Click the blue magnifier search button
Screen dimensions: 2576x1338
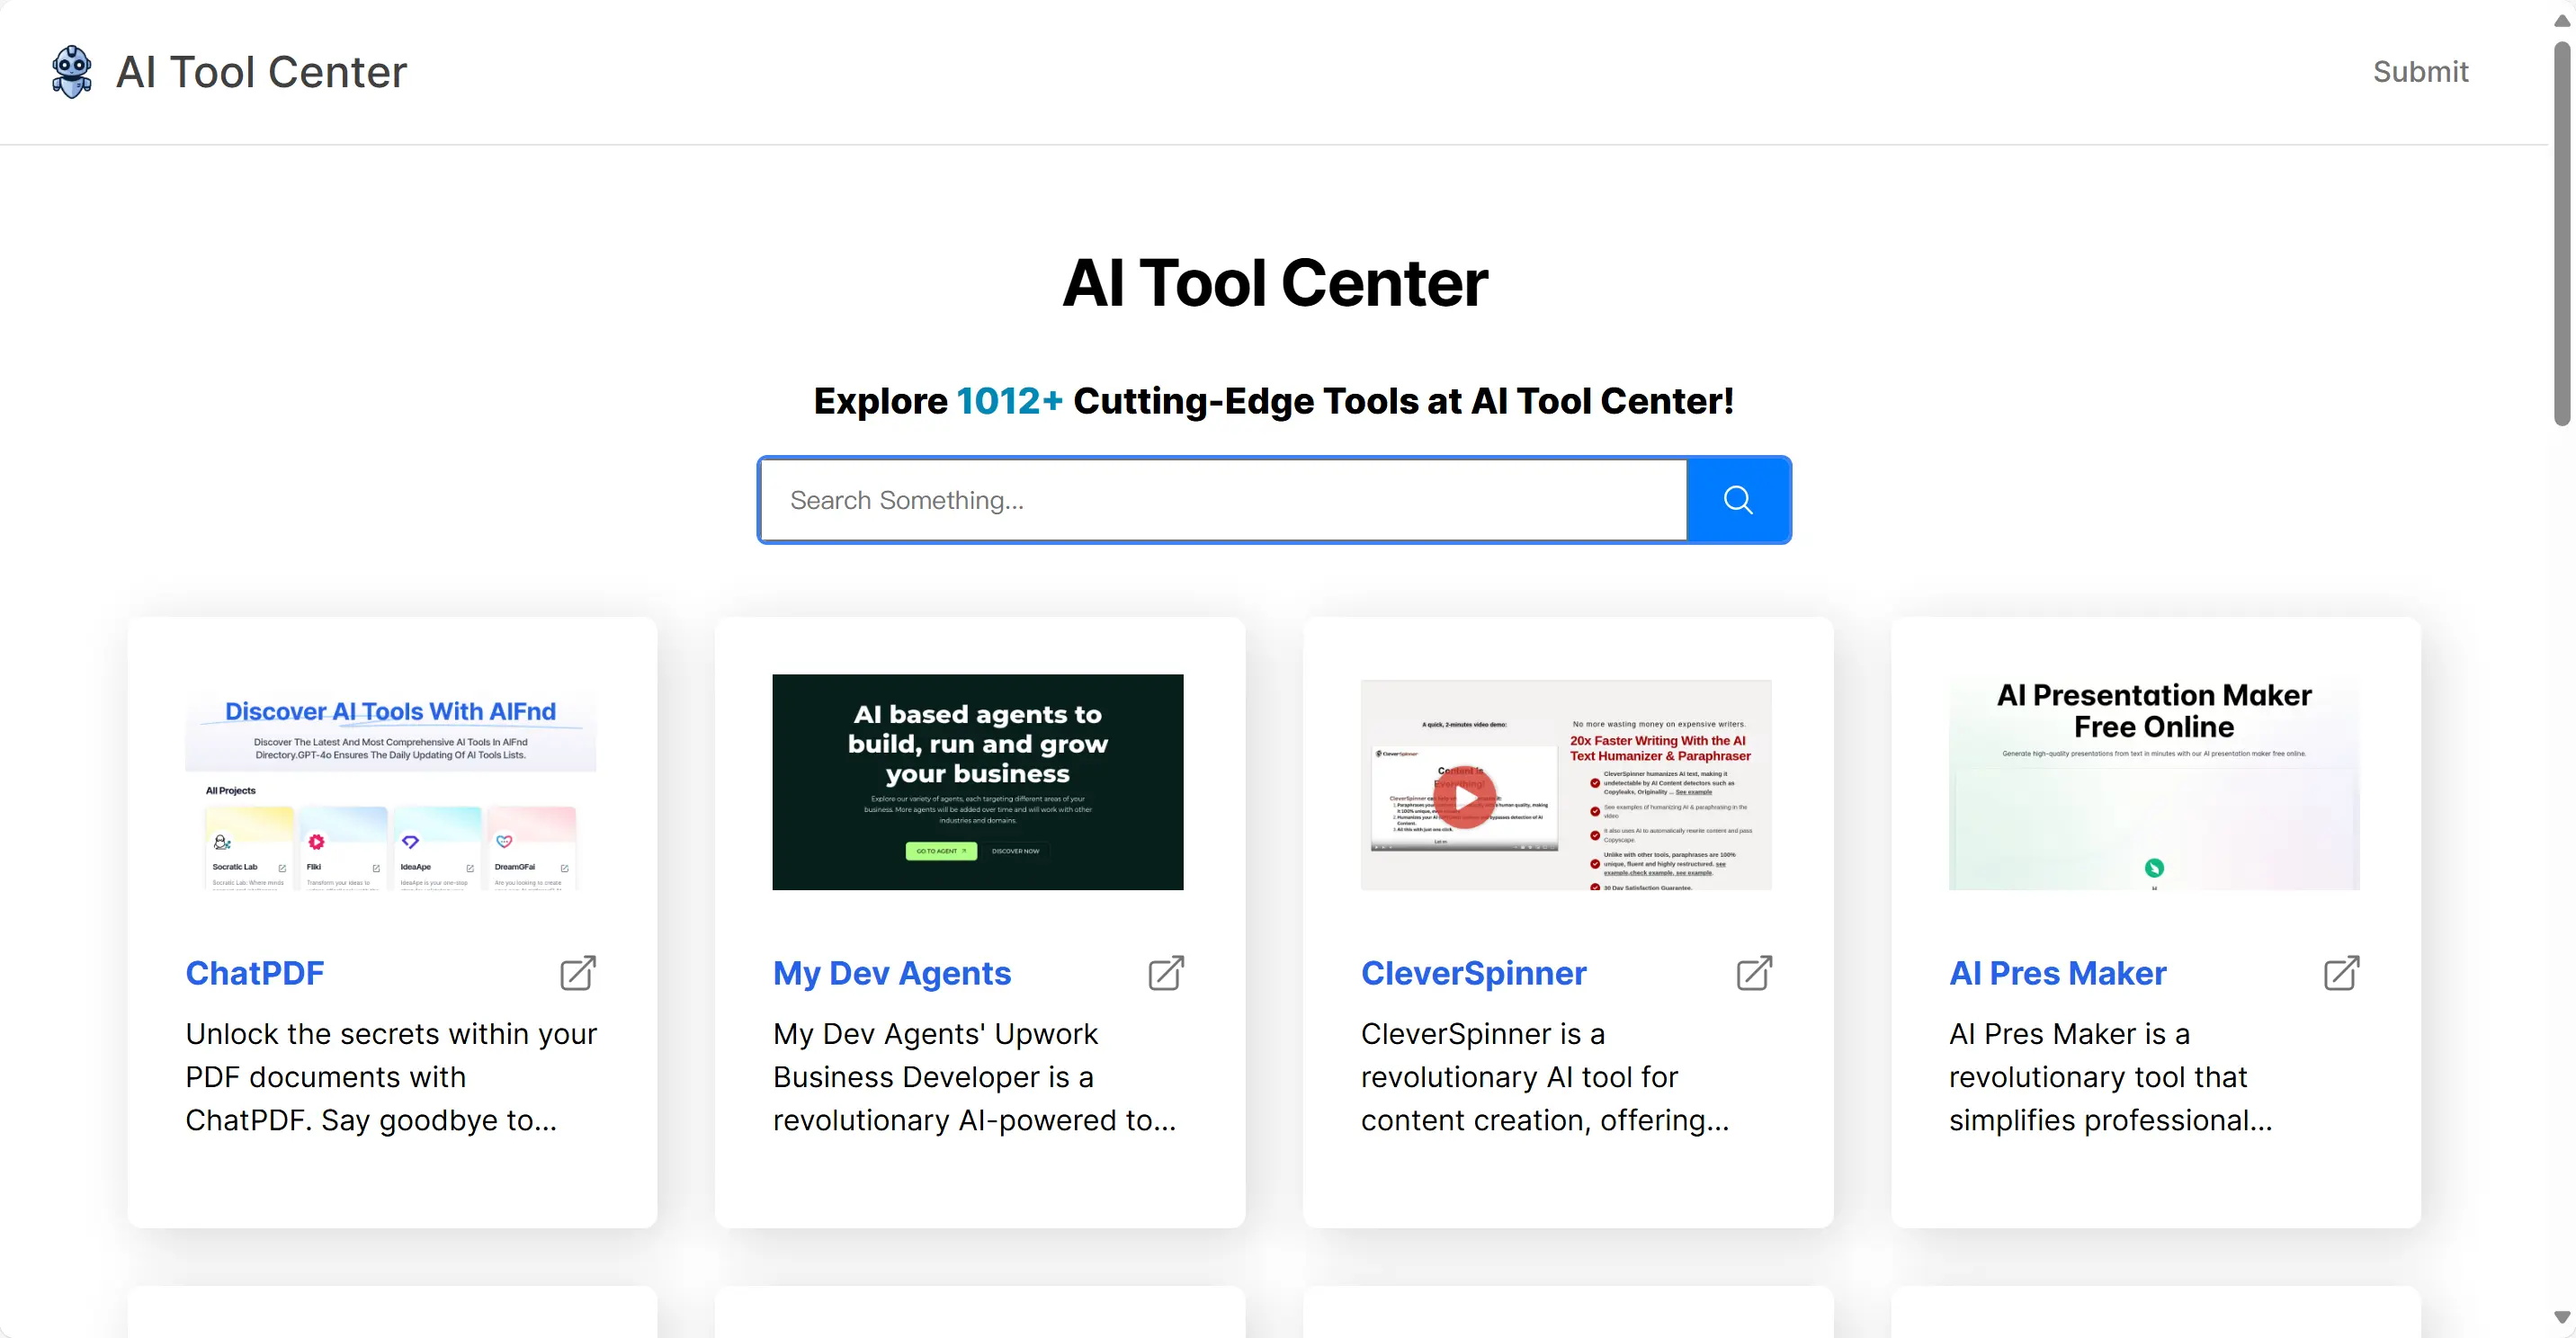[1738, 500]
